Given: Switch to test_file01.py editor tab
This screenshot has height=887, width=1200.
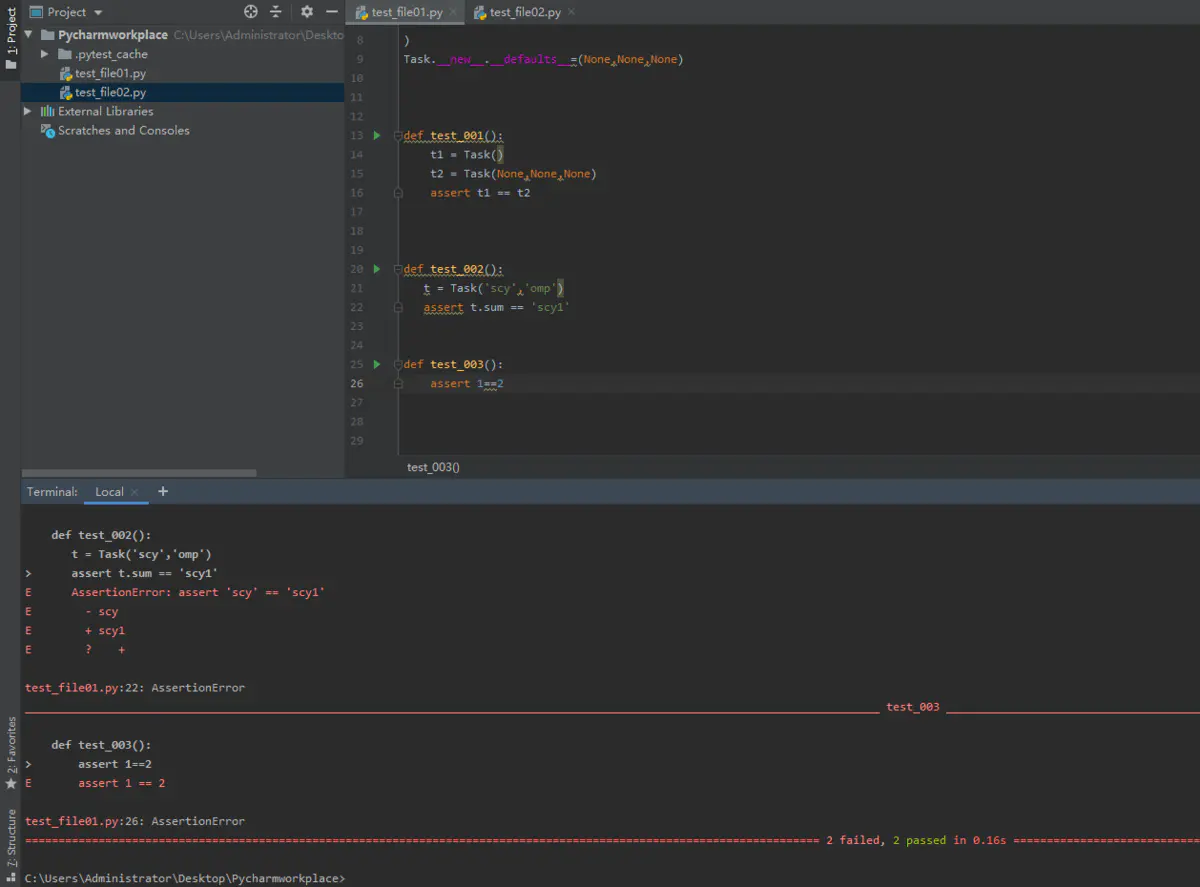Looking at the screenshot, I should 407,13.
